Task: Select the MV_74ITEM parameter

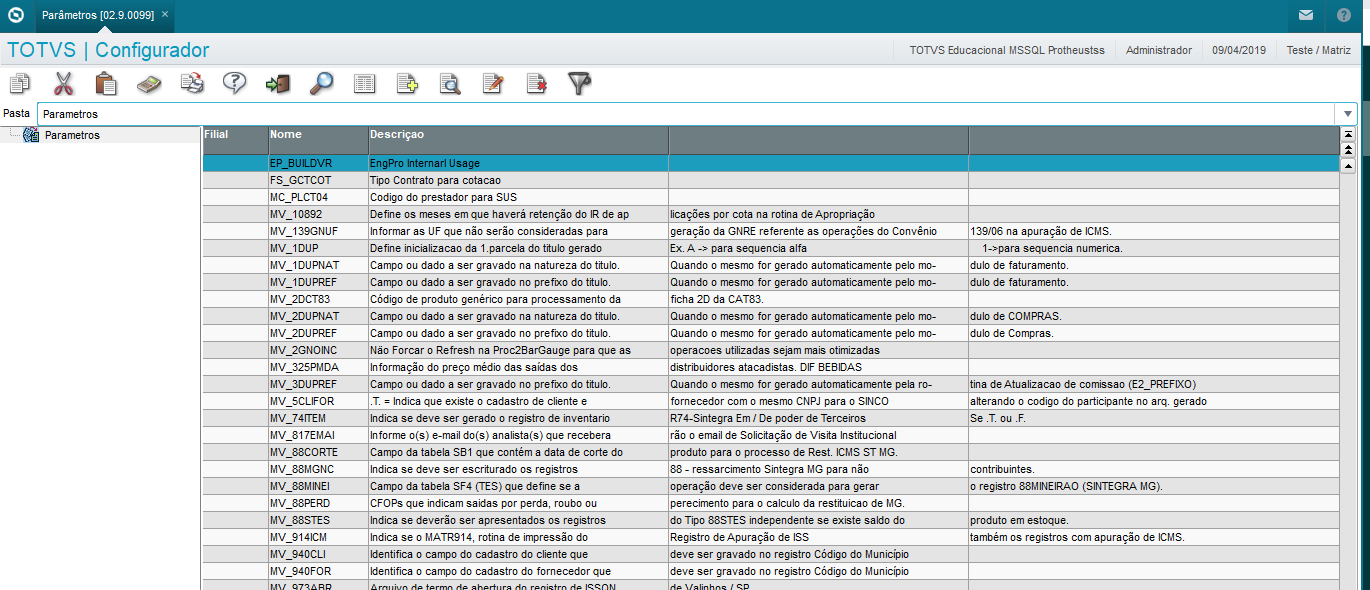Action: [770, 418]
